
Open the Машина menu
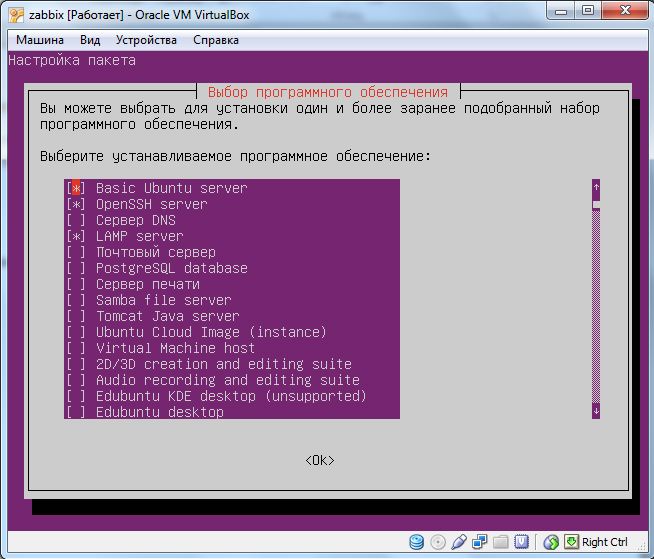pos(40,40)
